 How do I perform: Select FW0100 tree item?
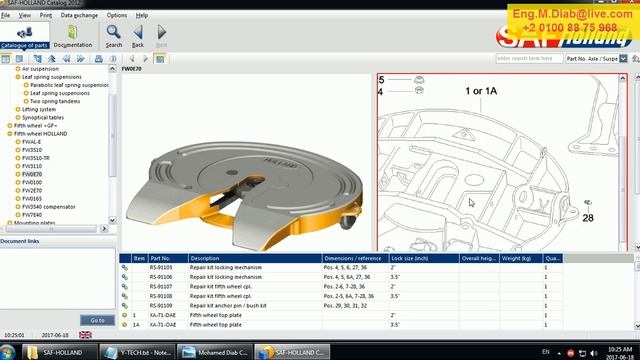tap(32, 182)
